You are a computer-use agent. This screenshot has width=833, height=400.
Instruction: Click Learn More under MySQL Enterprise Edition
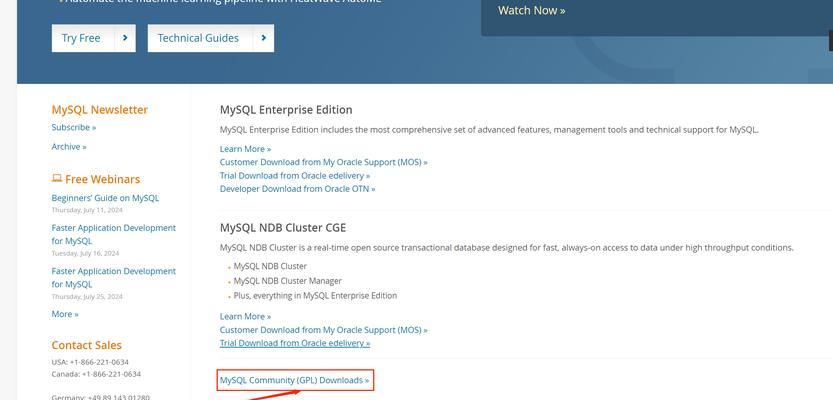245,149
